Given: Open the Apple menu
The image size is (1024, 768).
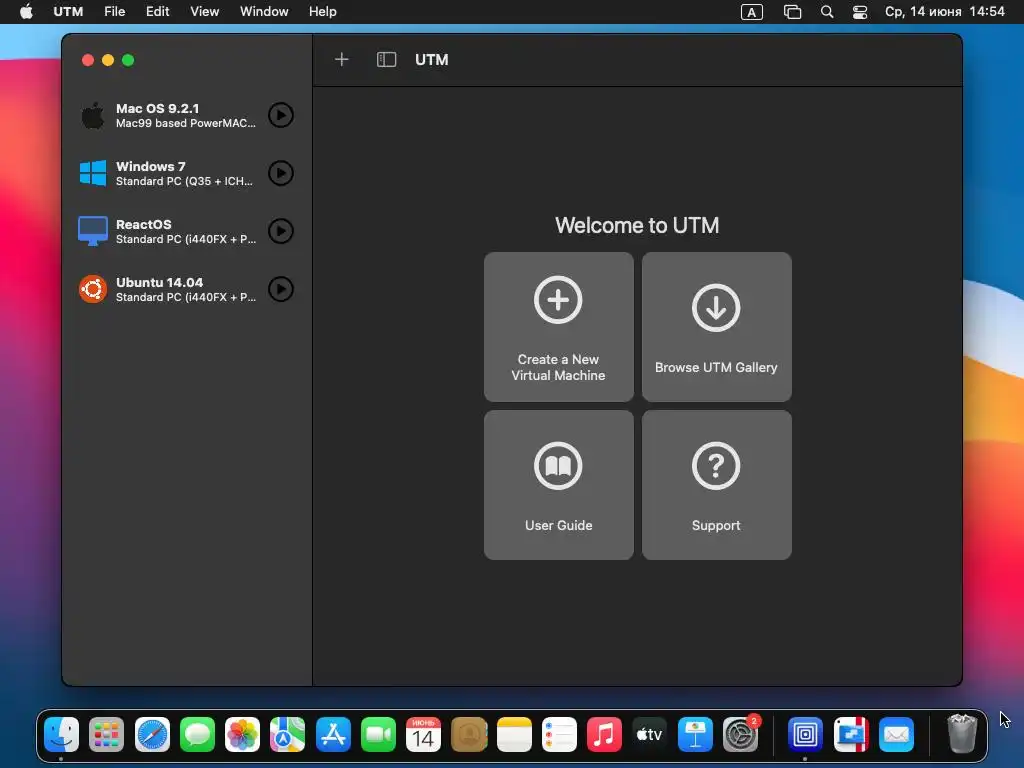Looking at the screenshot, I should 26,12.
